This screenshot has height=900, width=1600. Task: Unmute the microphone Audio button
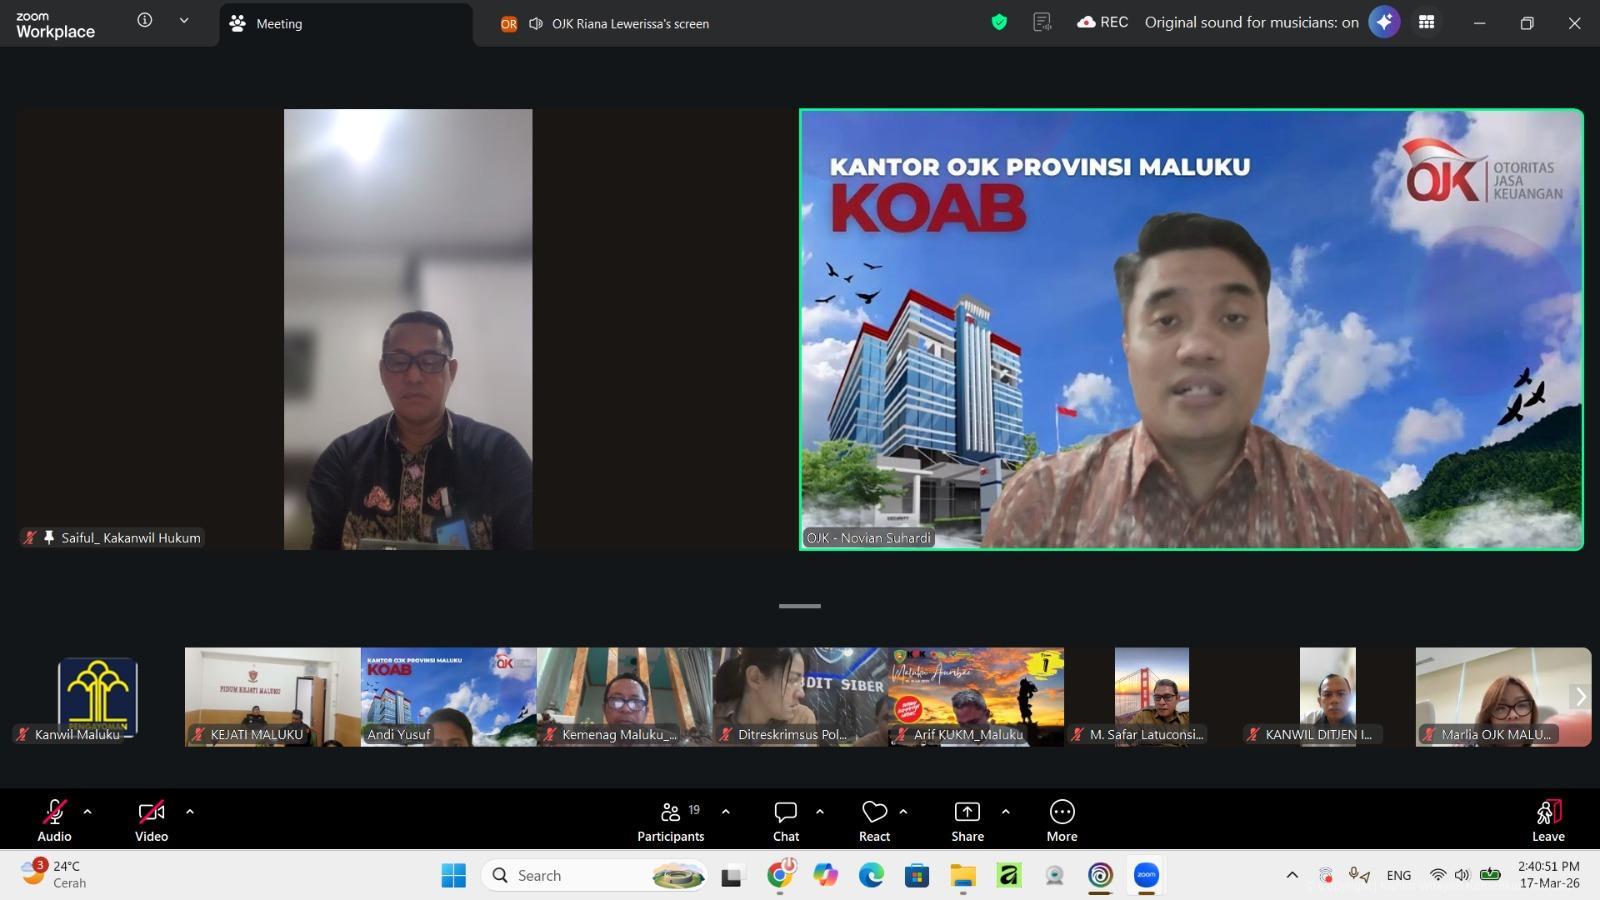[55, 820]
